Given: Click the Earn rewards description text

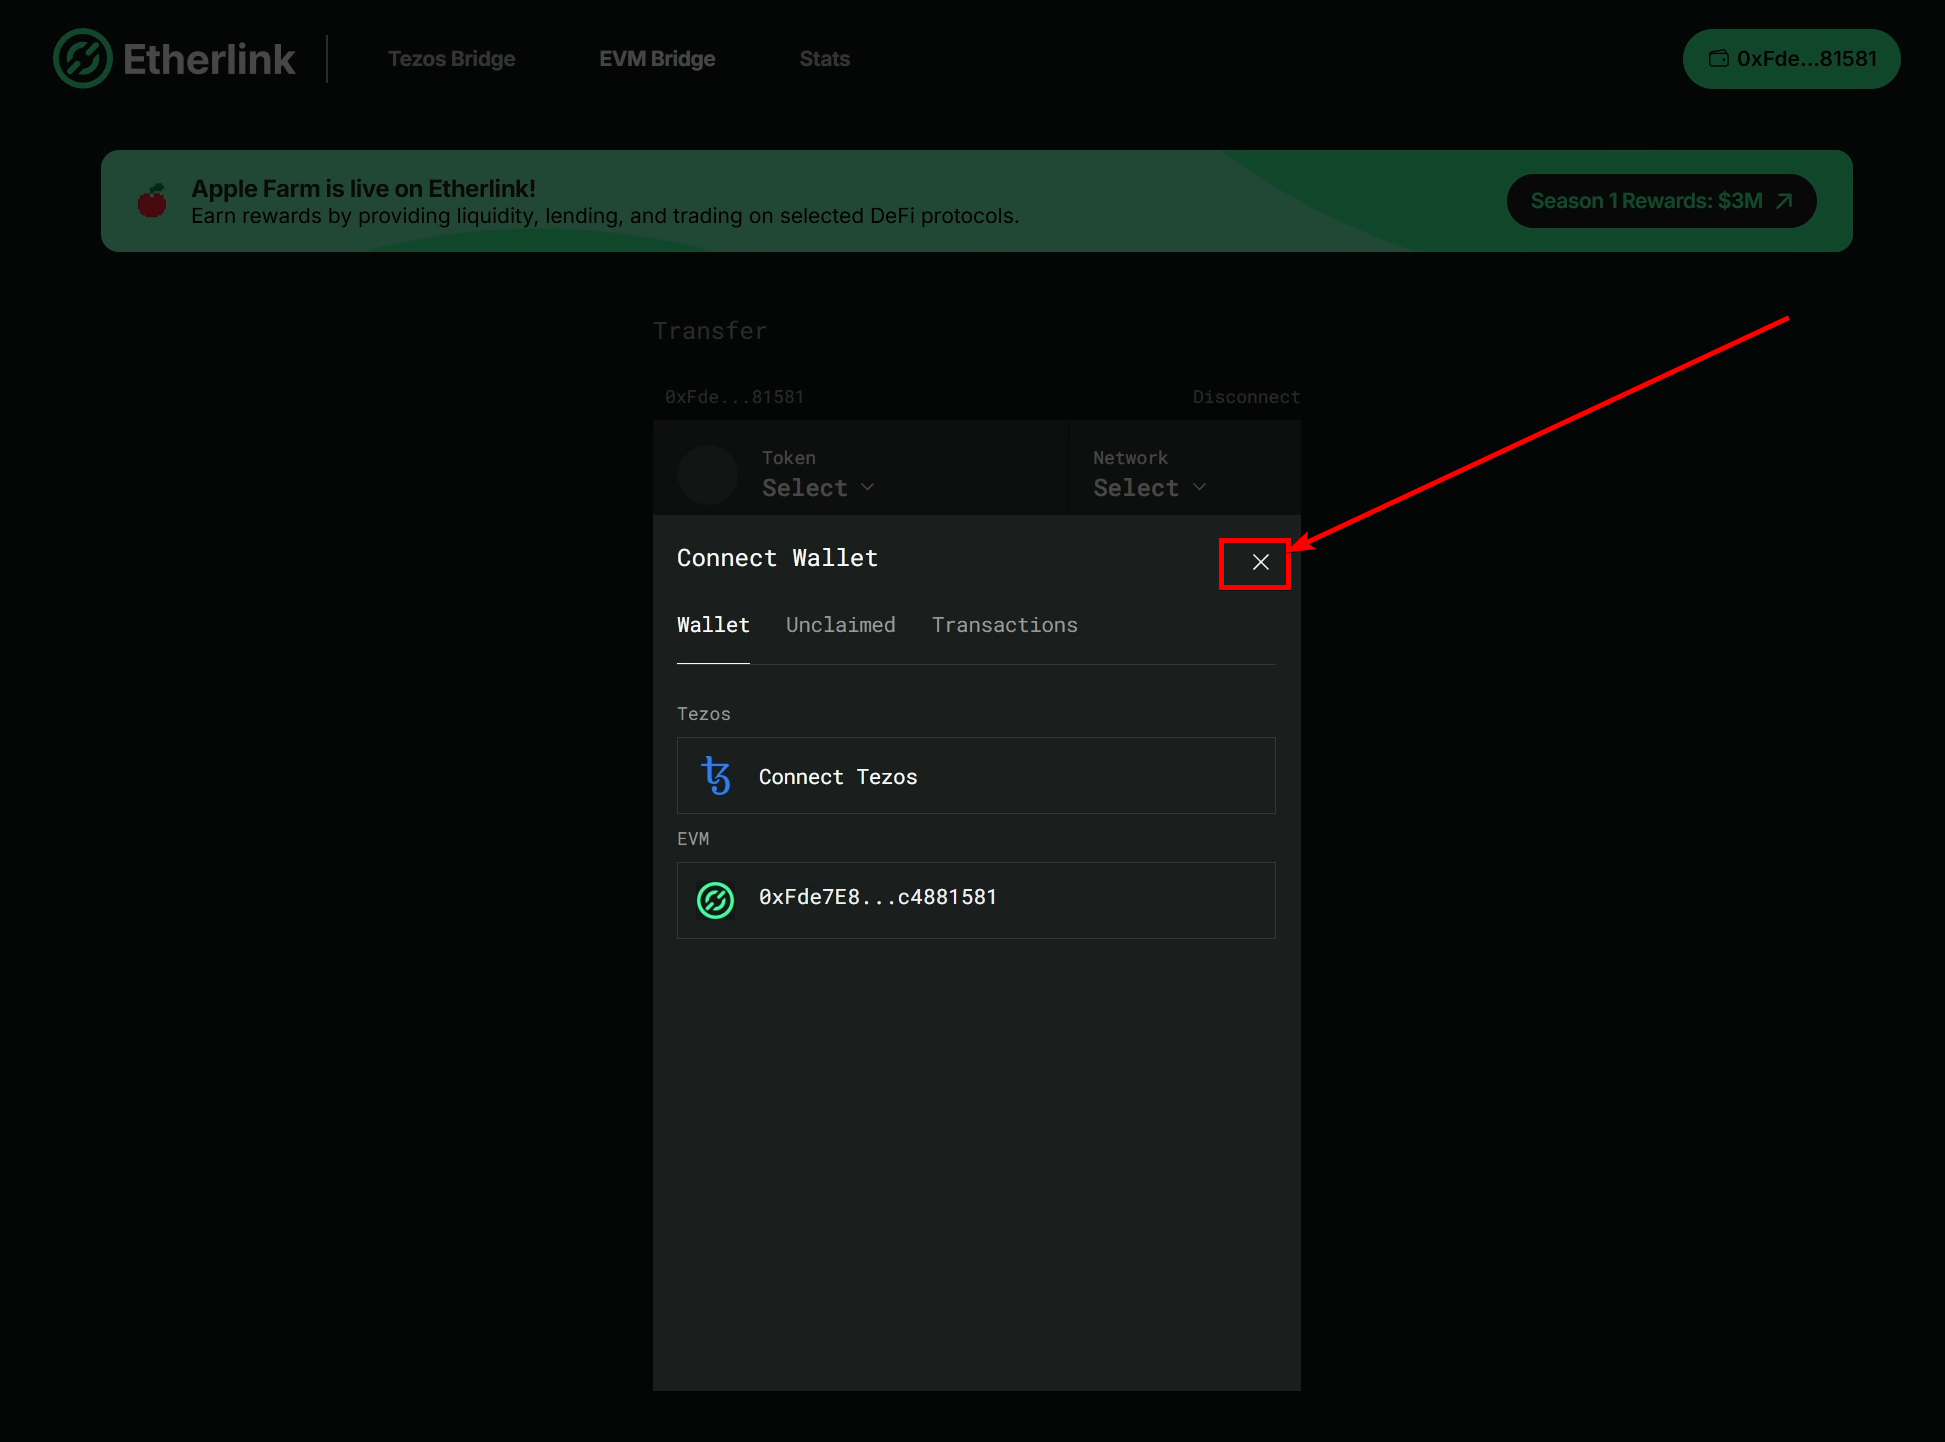Looking at the screenshot, I should pos(605,216).
